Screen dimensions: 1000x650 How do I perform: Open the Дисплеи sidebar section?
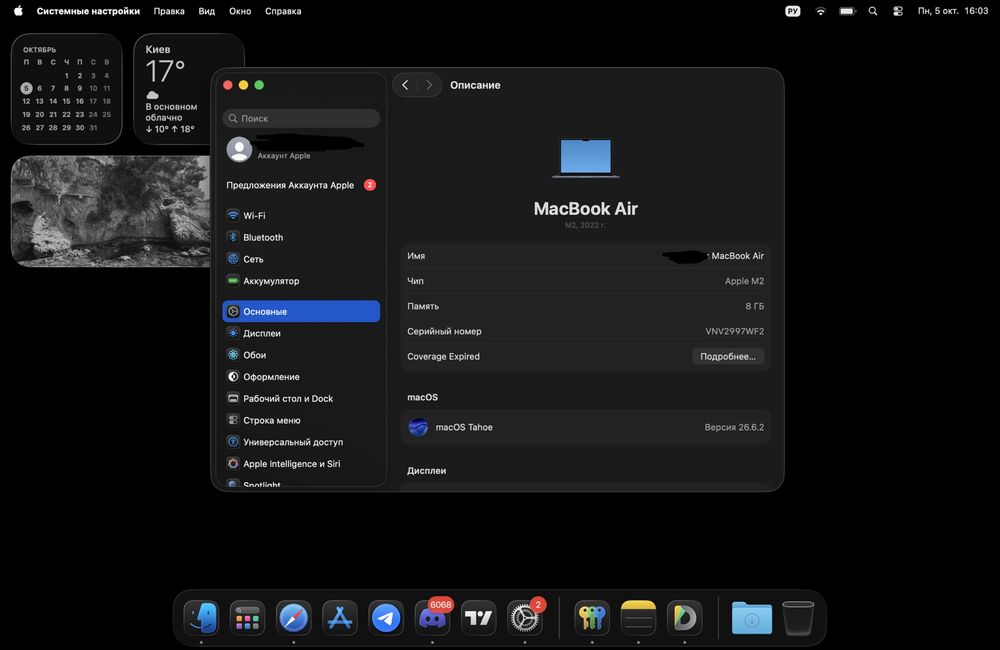[x=301, y=333]
